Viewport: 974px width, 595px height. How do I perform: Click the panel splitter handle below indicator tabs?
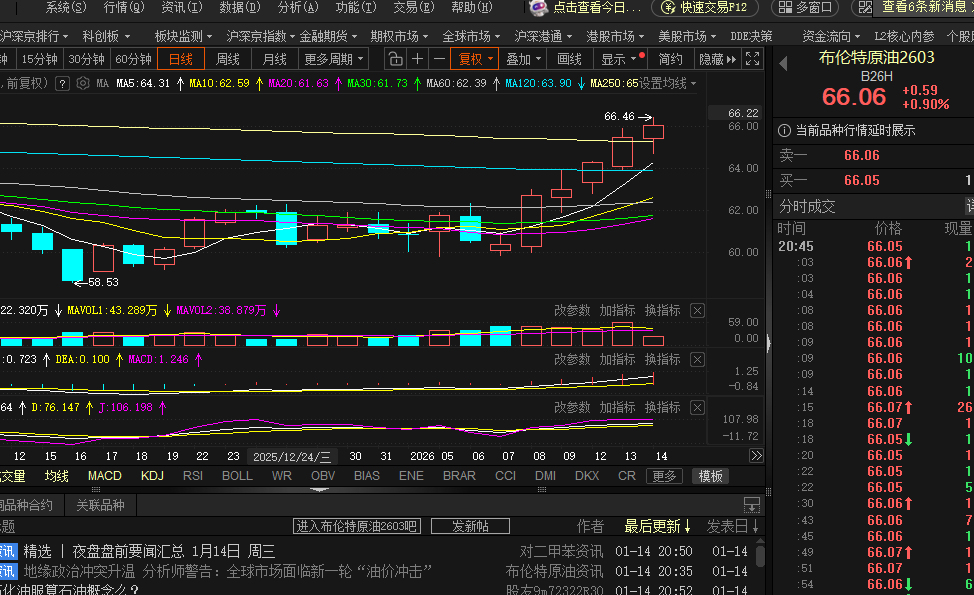click(319, 489)
